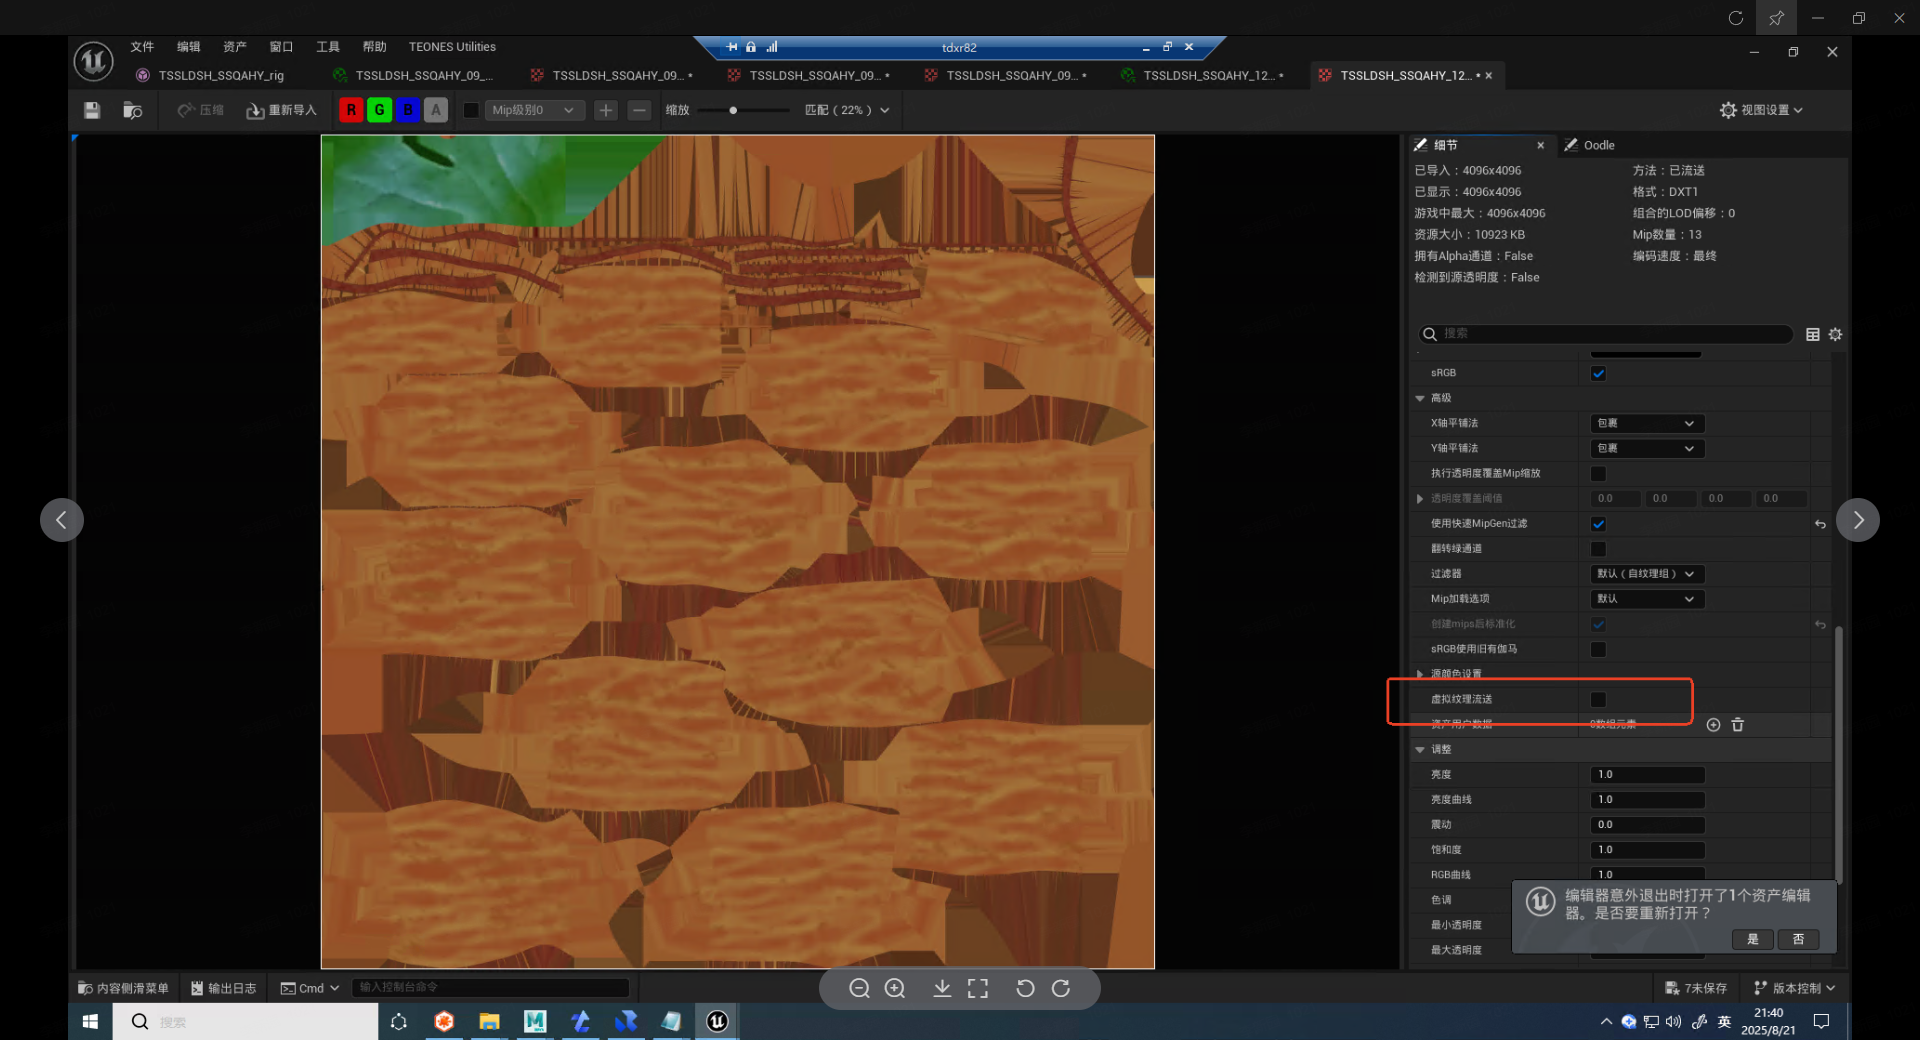The image size is (1920, 1040).
Task: Click 是 to reopen asset editor
Action: (1752, 939)
